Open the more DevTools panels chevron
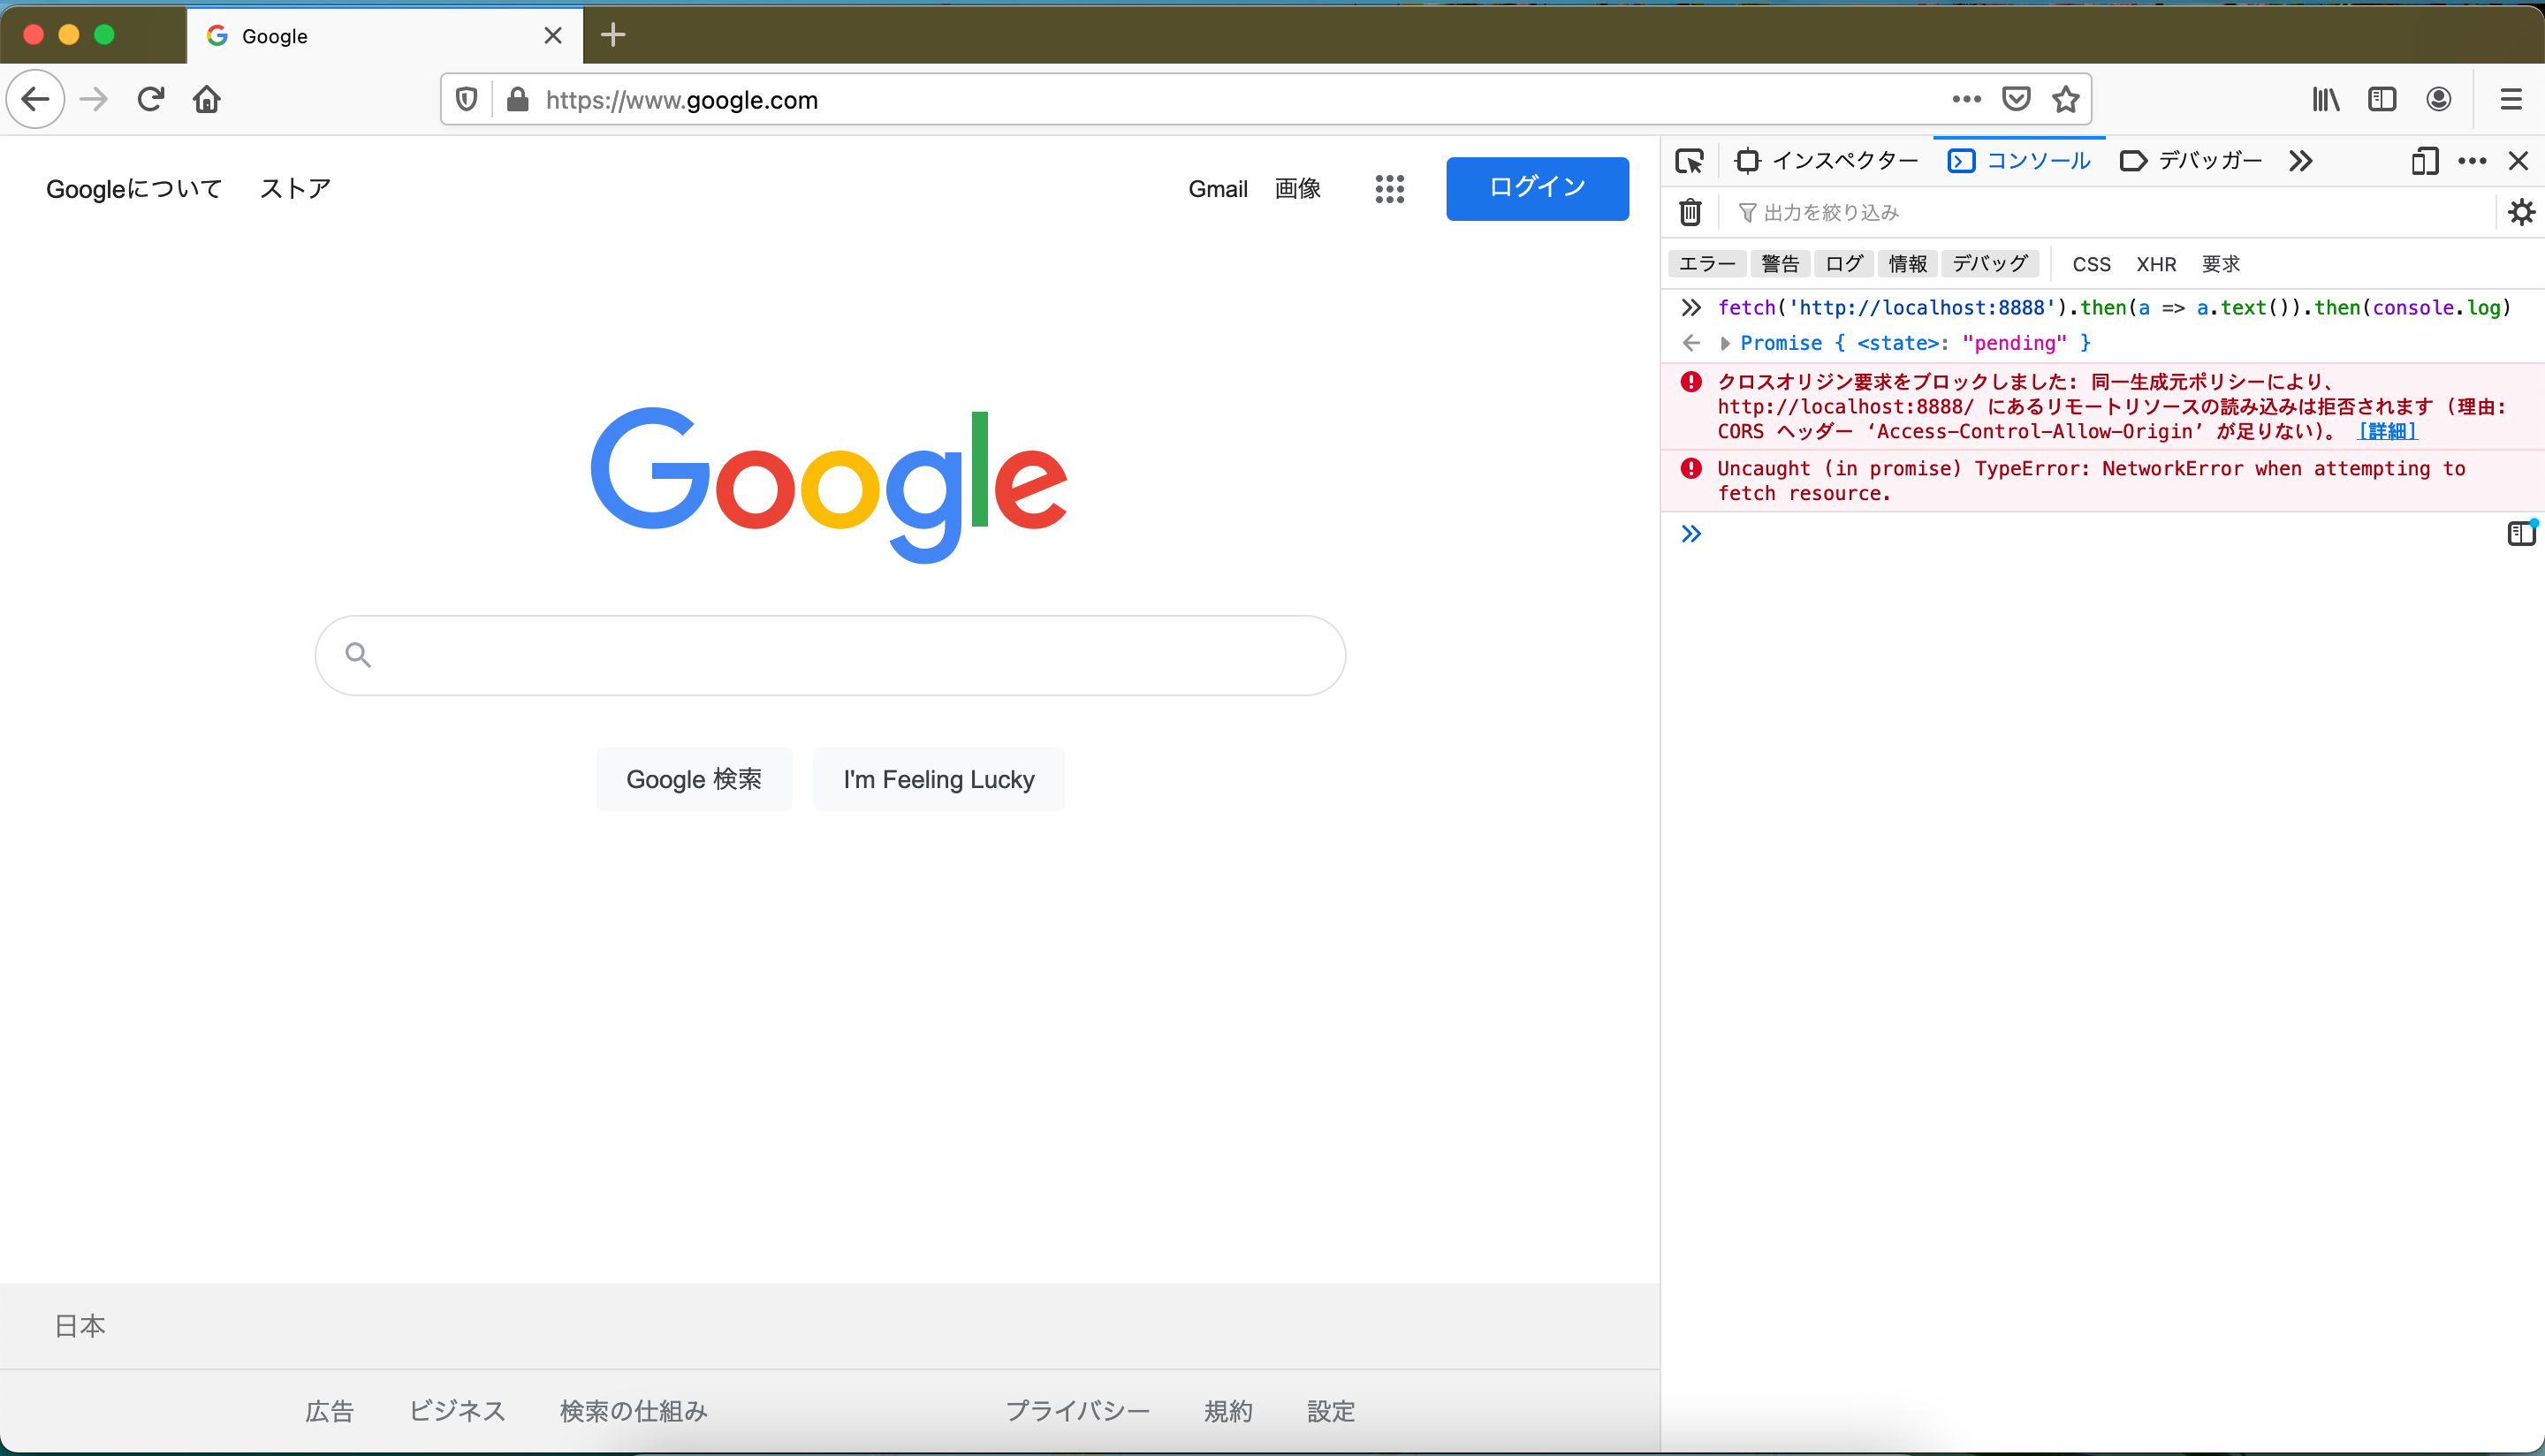The width and height of the screenshot is (2545, 1456). tap(2300, 161)
